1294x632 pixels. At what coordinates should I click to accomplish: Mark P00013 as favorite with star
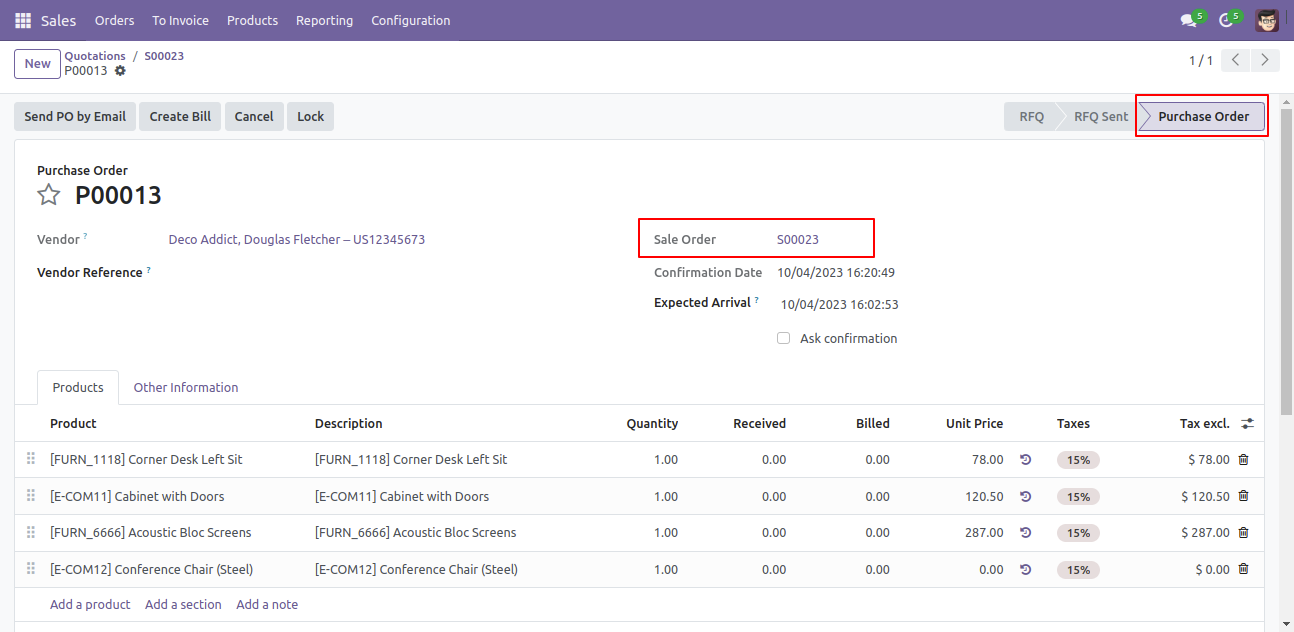tap(49, 195)
